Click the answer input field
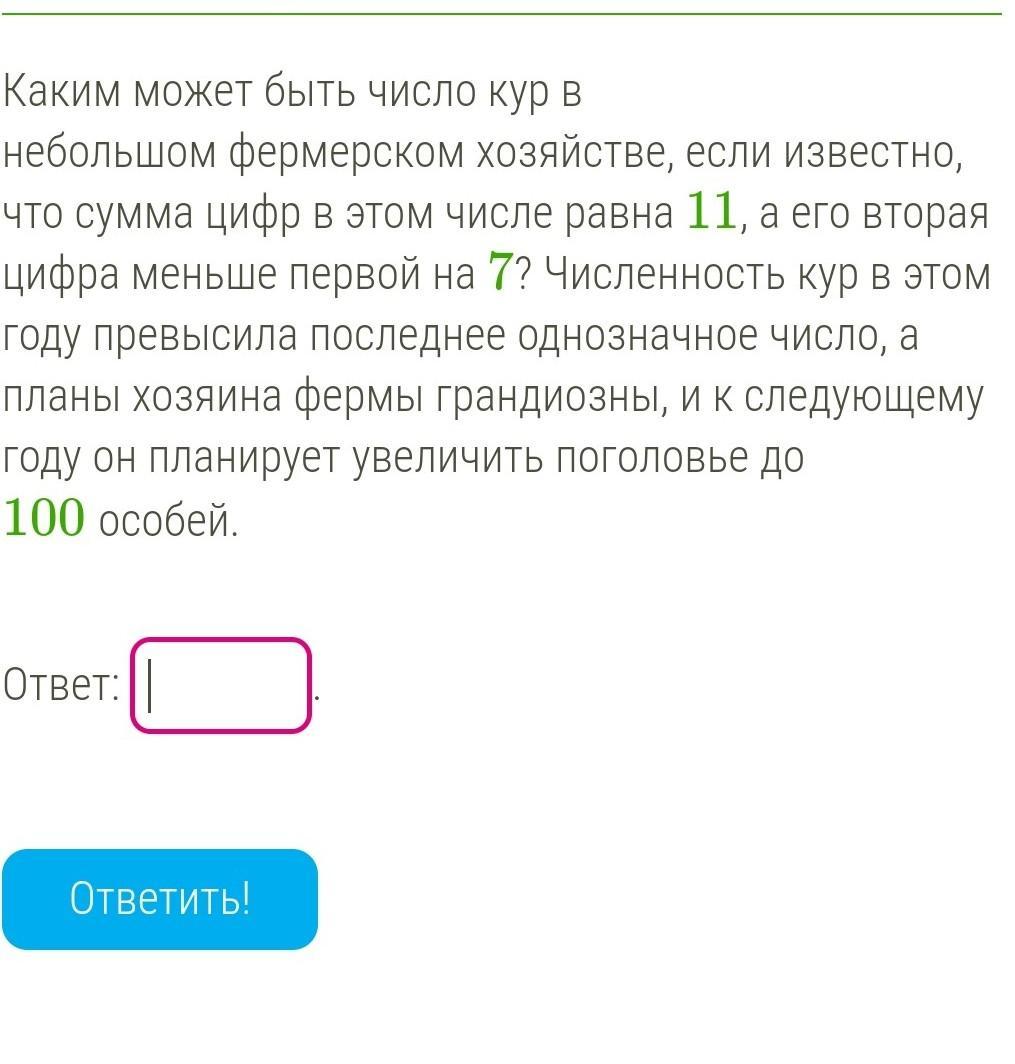 [x=221, y=686]
